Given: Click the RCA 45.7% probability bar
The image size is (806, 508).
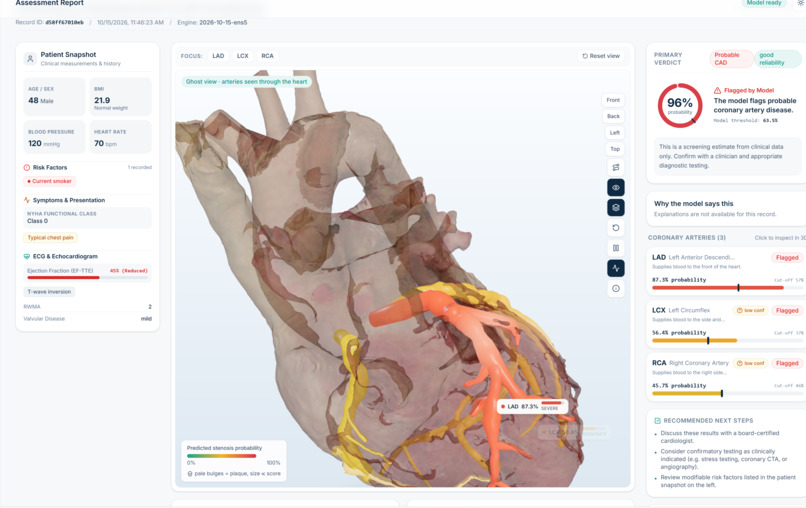Looking at the screenshot, I should coord(727,393).
